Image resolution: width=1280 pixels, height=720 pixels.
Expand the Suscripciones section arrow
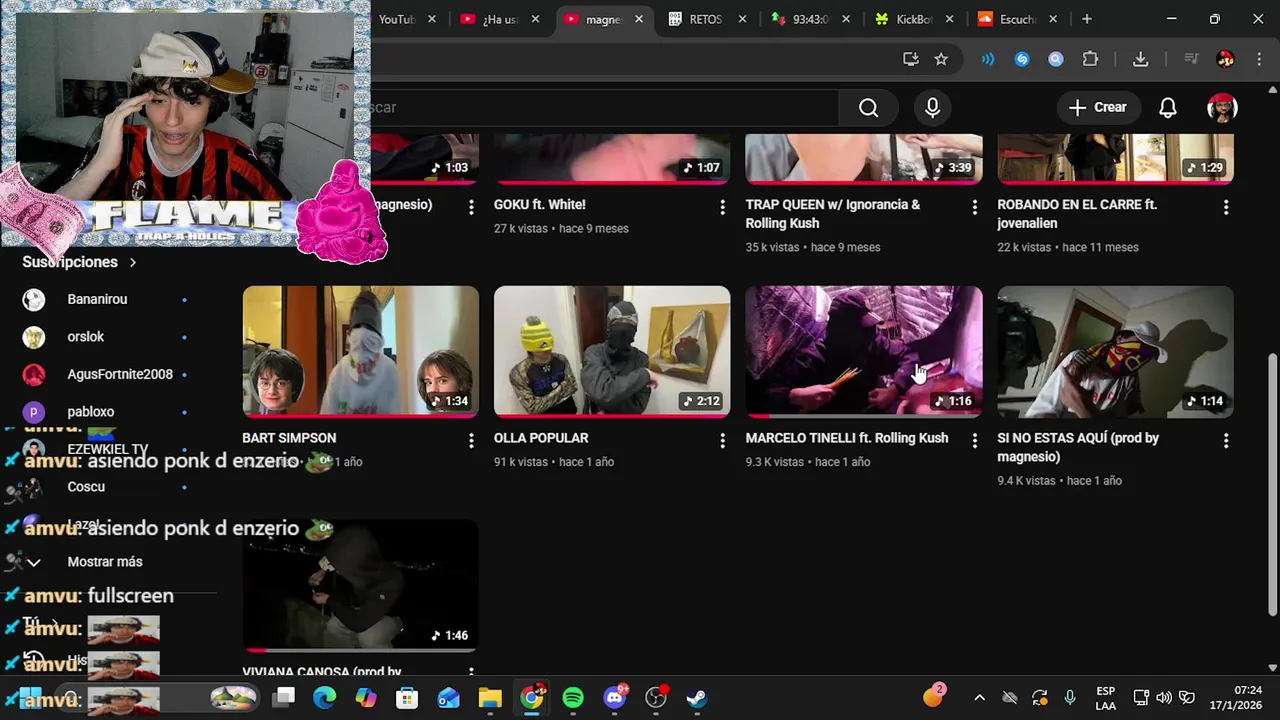click(x=132, y=262)
